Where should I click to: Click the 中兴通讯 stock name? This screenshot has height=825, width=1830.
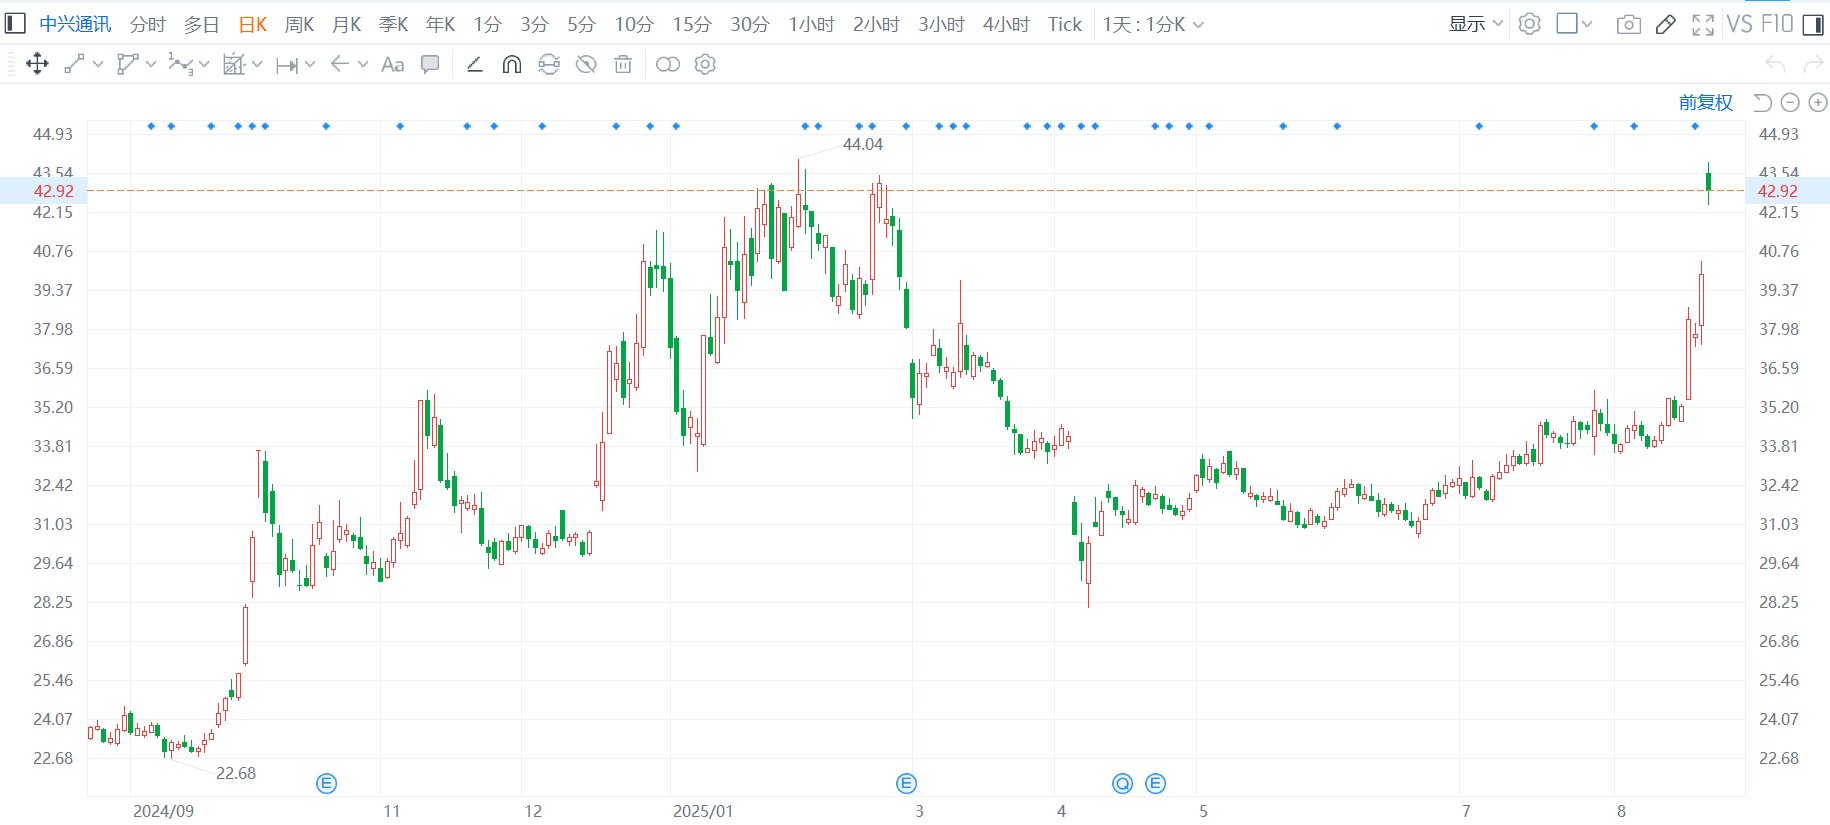click(x=75, y=24)
